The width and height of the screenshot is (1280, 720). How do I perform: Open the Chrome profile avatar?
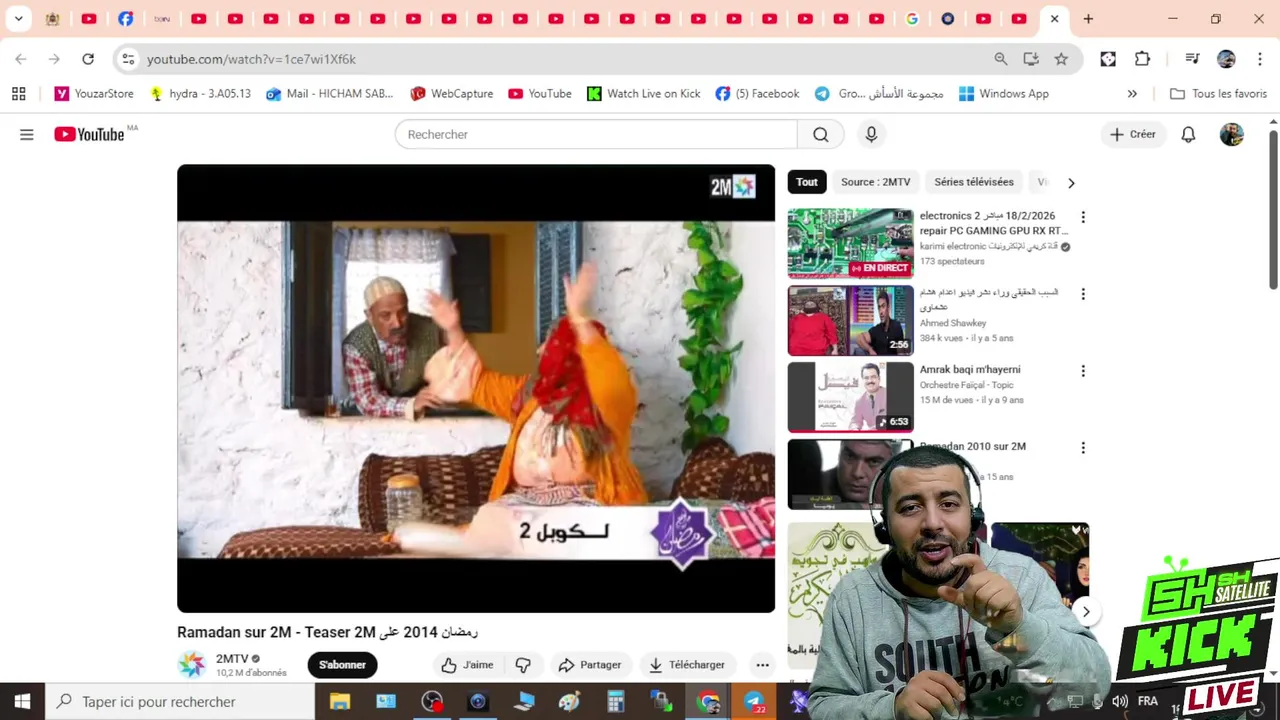[x=1226, y=59]
